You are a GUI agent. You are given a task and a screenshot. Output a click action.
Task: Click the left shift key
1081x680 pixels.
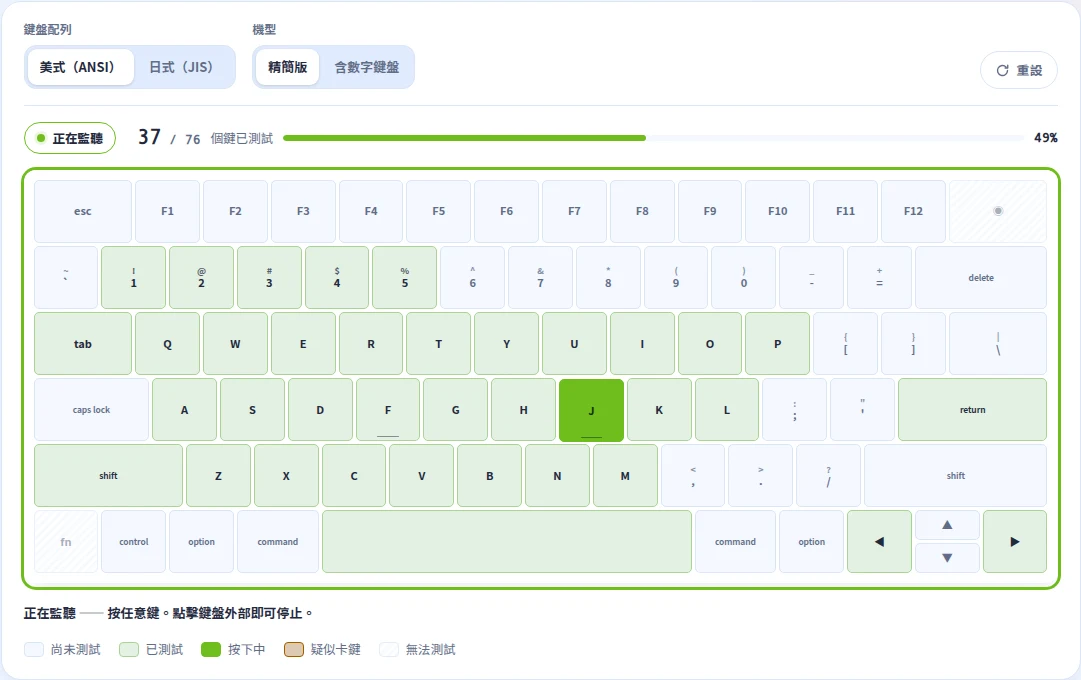pyautogui.click(x=108, y=475)
